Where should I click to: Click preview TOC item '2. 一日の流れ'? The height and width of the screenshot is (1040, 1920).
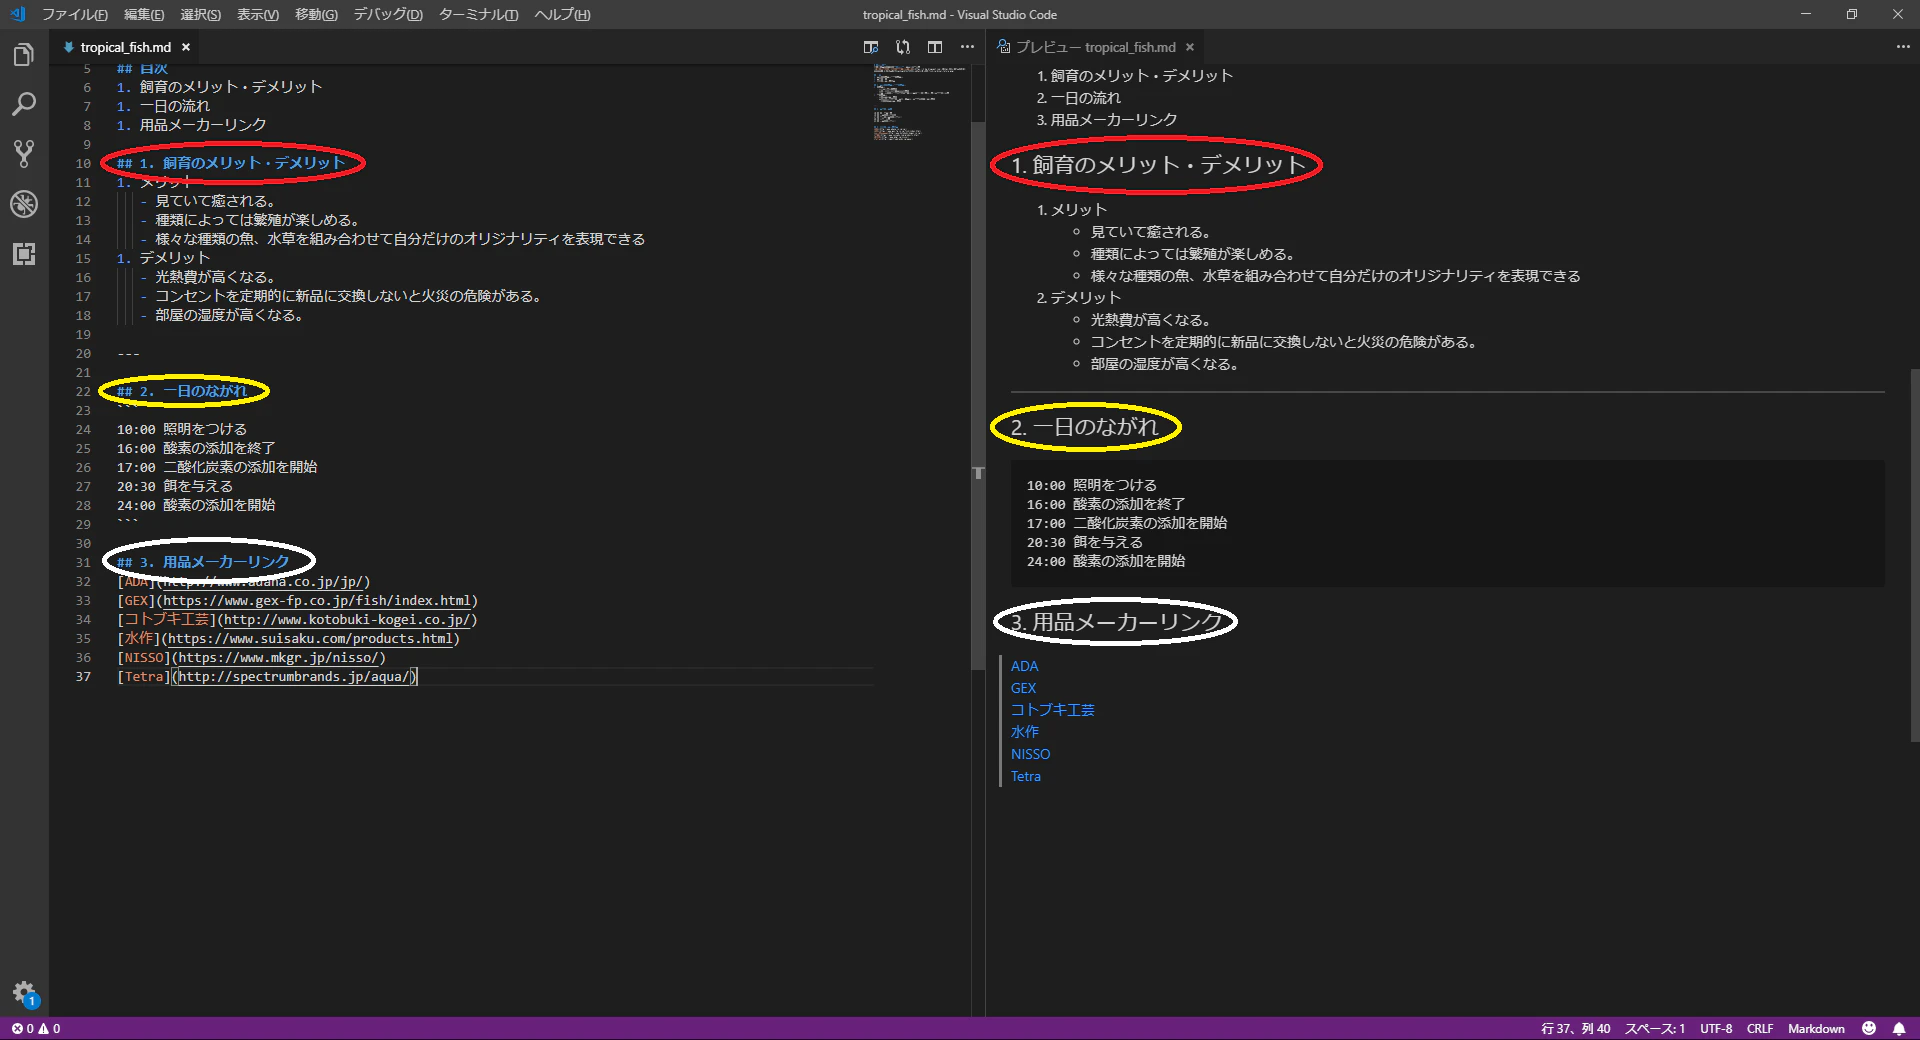click(1078, 98)
